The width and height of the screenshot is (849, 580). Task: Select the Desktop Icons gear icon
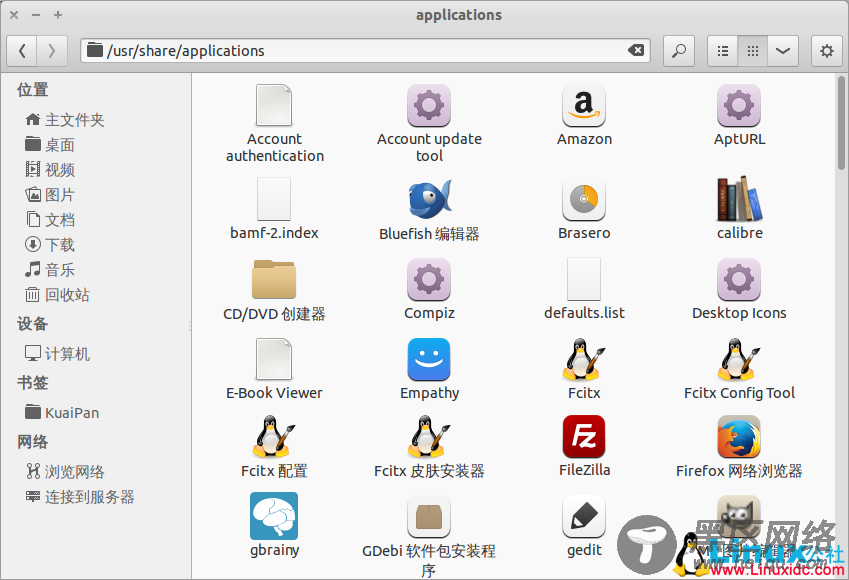pos(739,279)
